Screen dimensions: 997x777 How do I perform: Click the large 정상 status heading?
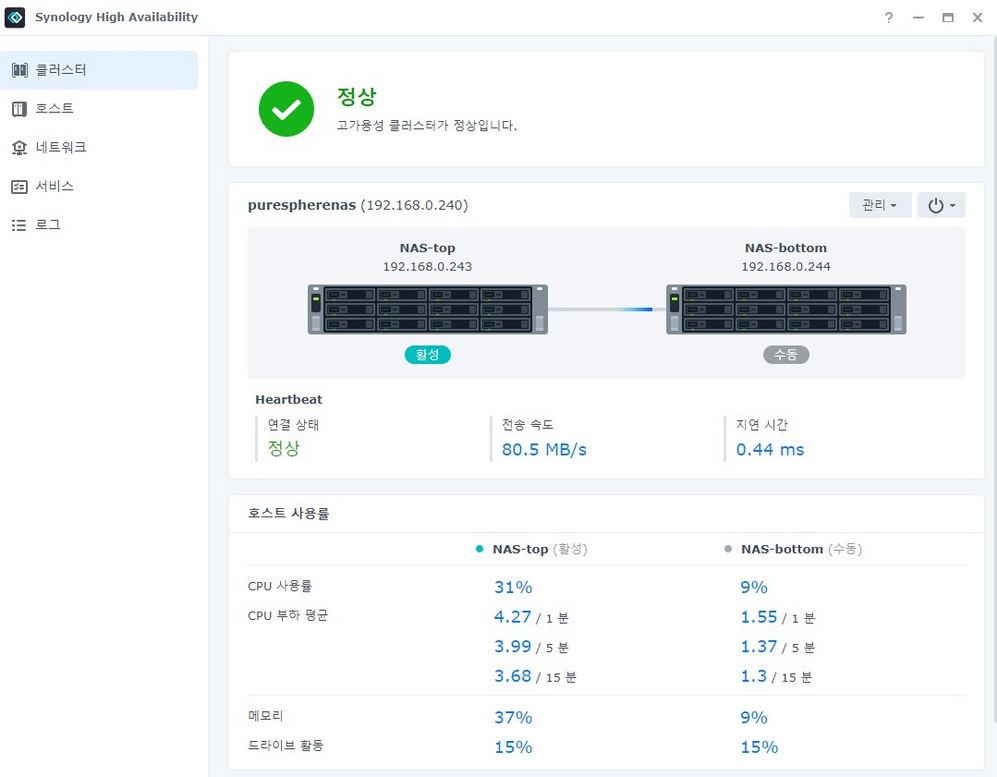(357, 97)
